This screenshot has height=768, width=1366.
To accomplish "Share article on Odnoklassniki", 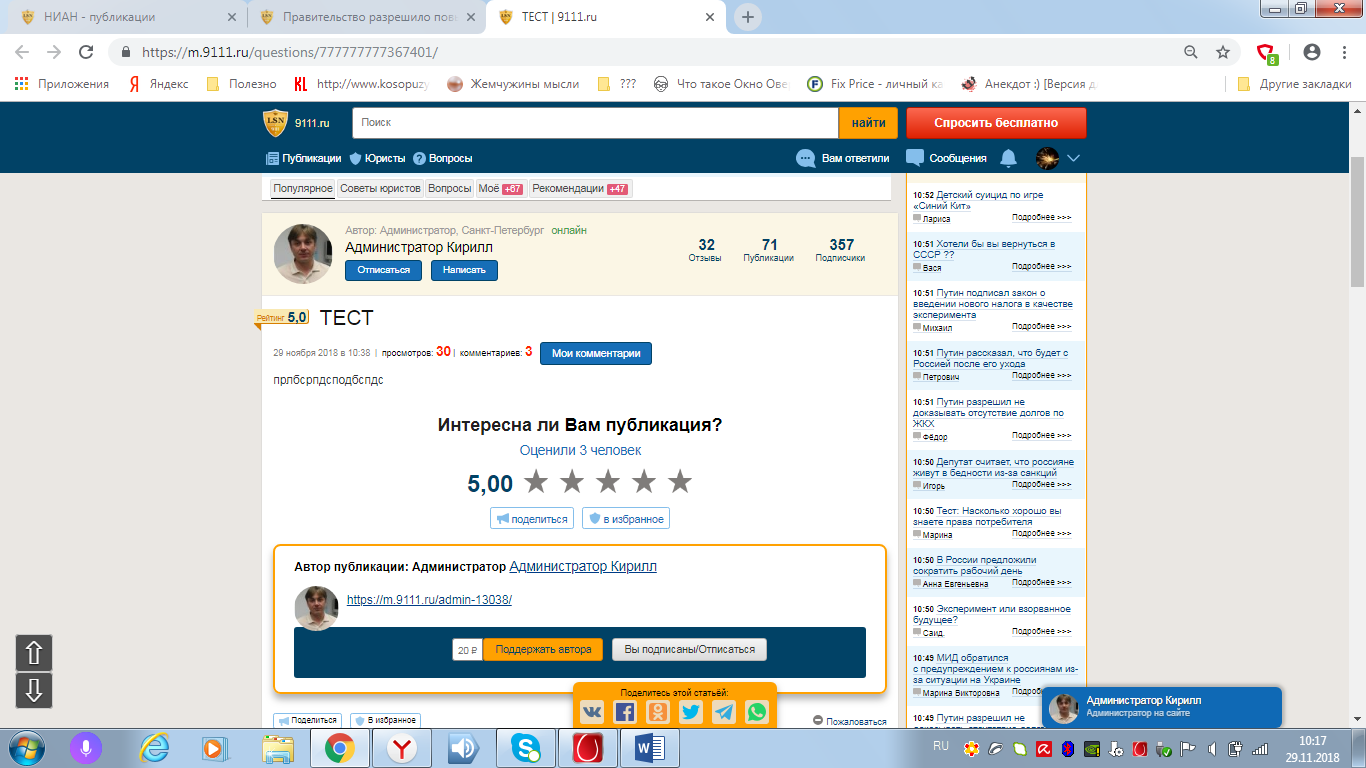I will pos(658,711).
